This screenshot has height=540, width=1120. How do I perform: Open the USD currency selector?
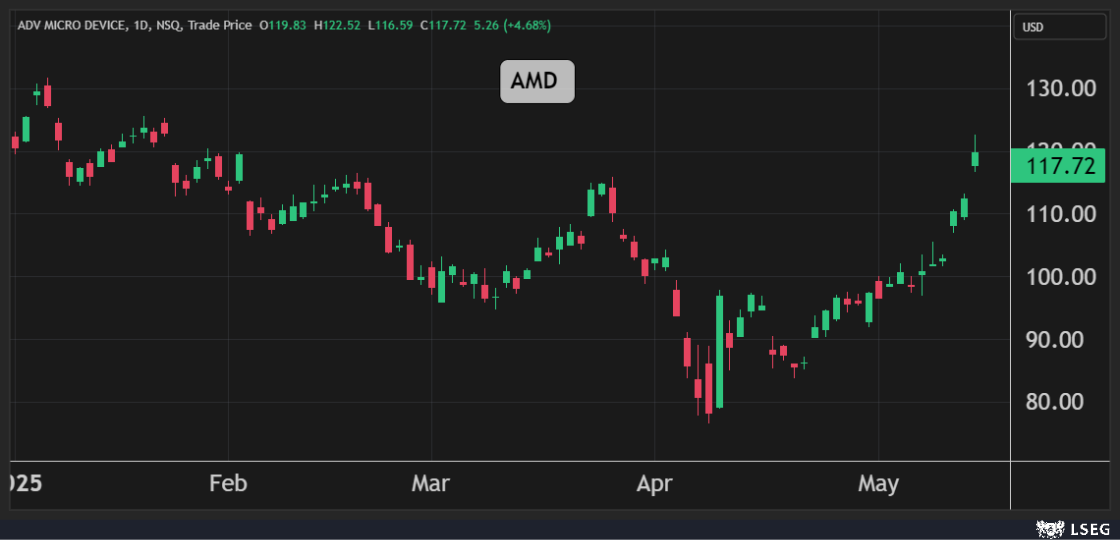point(1032,27)
